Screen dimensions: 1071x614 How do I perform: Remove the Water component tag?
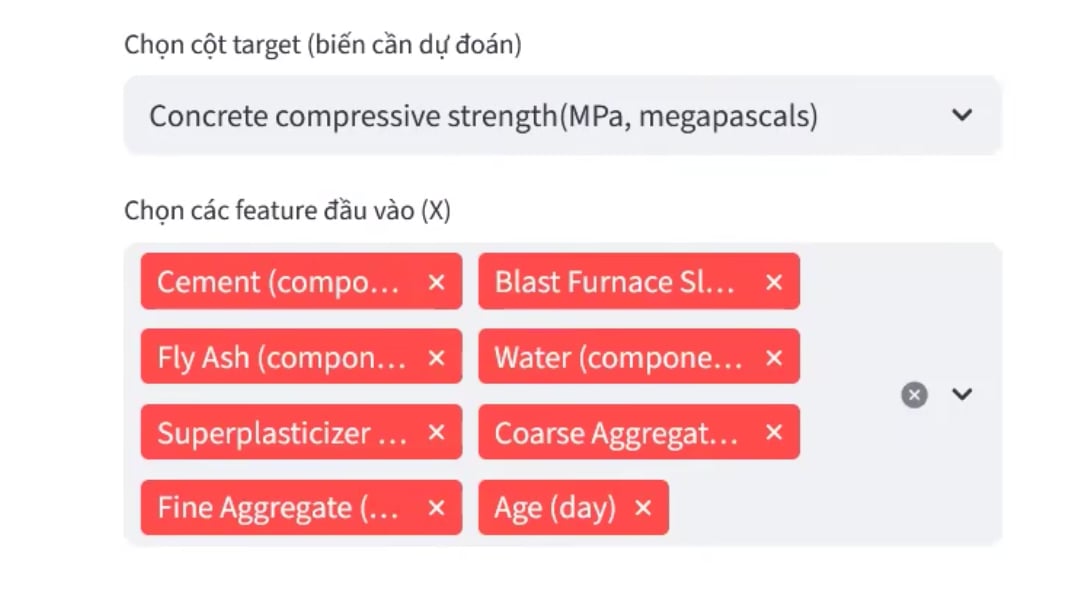pos(773,358)
